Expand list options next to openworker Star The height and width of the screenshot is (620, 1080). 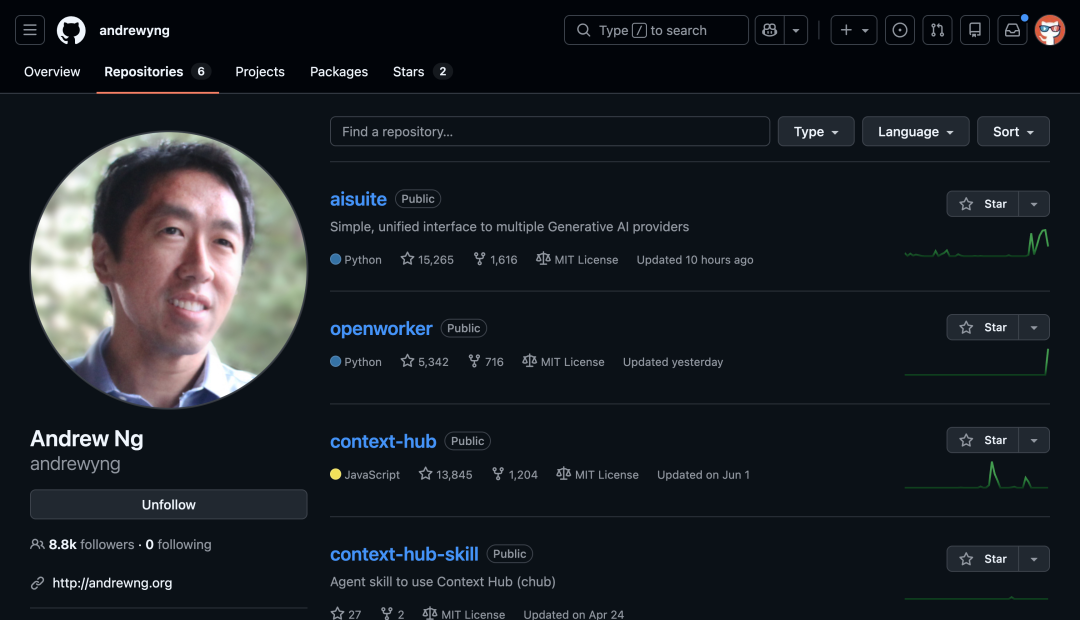point(1034,327)
